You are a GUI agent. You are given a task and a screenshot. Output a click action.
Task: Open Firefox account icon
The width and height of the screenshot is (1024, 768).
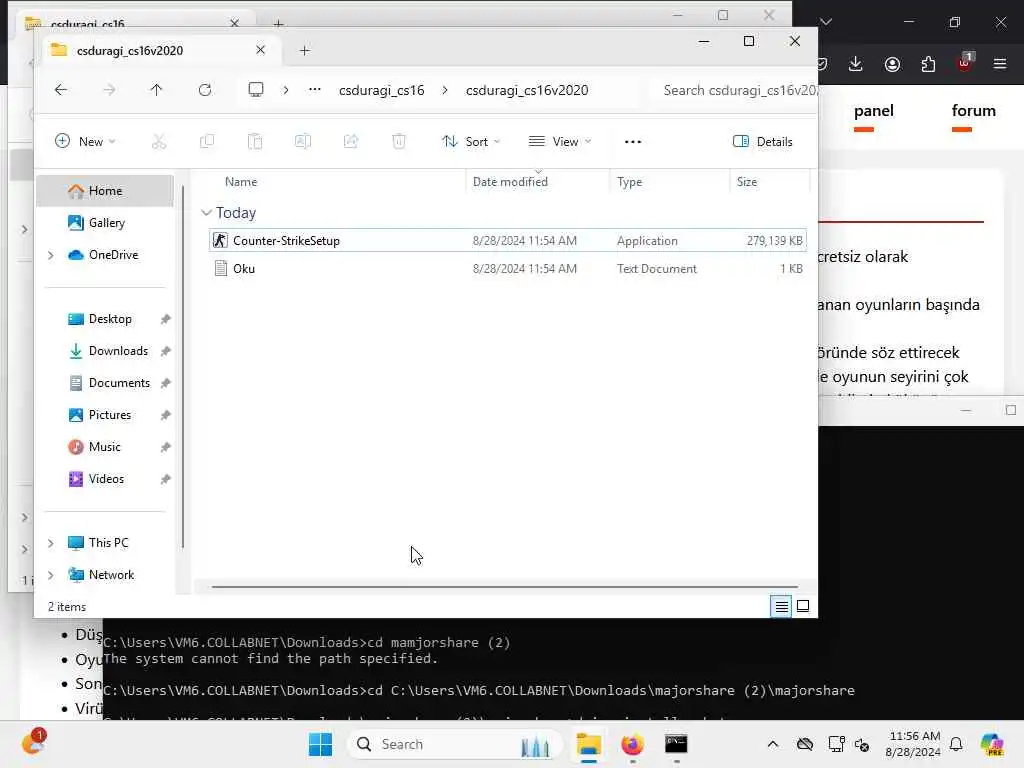click(x=892, y=64)
